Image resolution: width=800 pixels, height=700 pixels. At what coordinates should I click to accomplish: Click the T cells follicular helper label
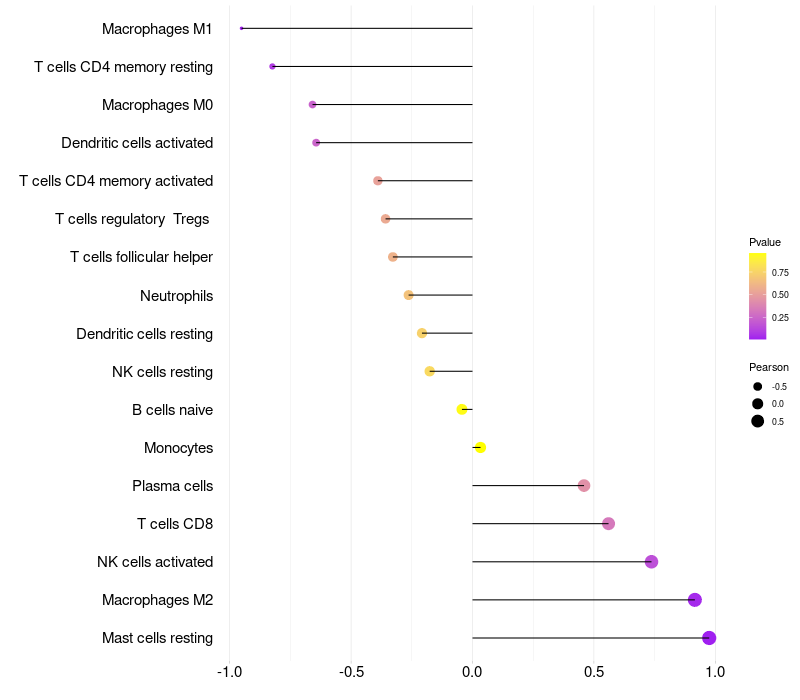(x=141, y=257)
